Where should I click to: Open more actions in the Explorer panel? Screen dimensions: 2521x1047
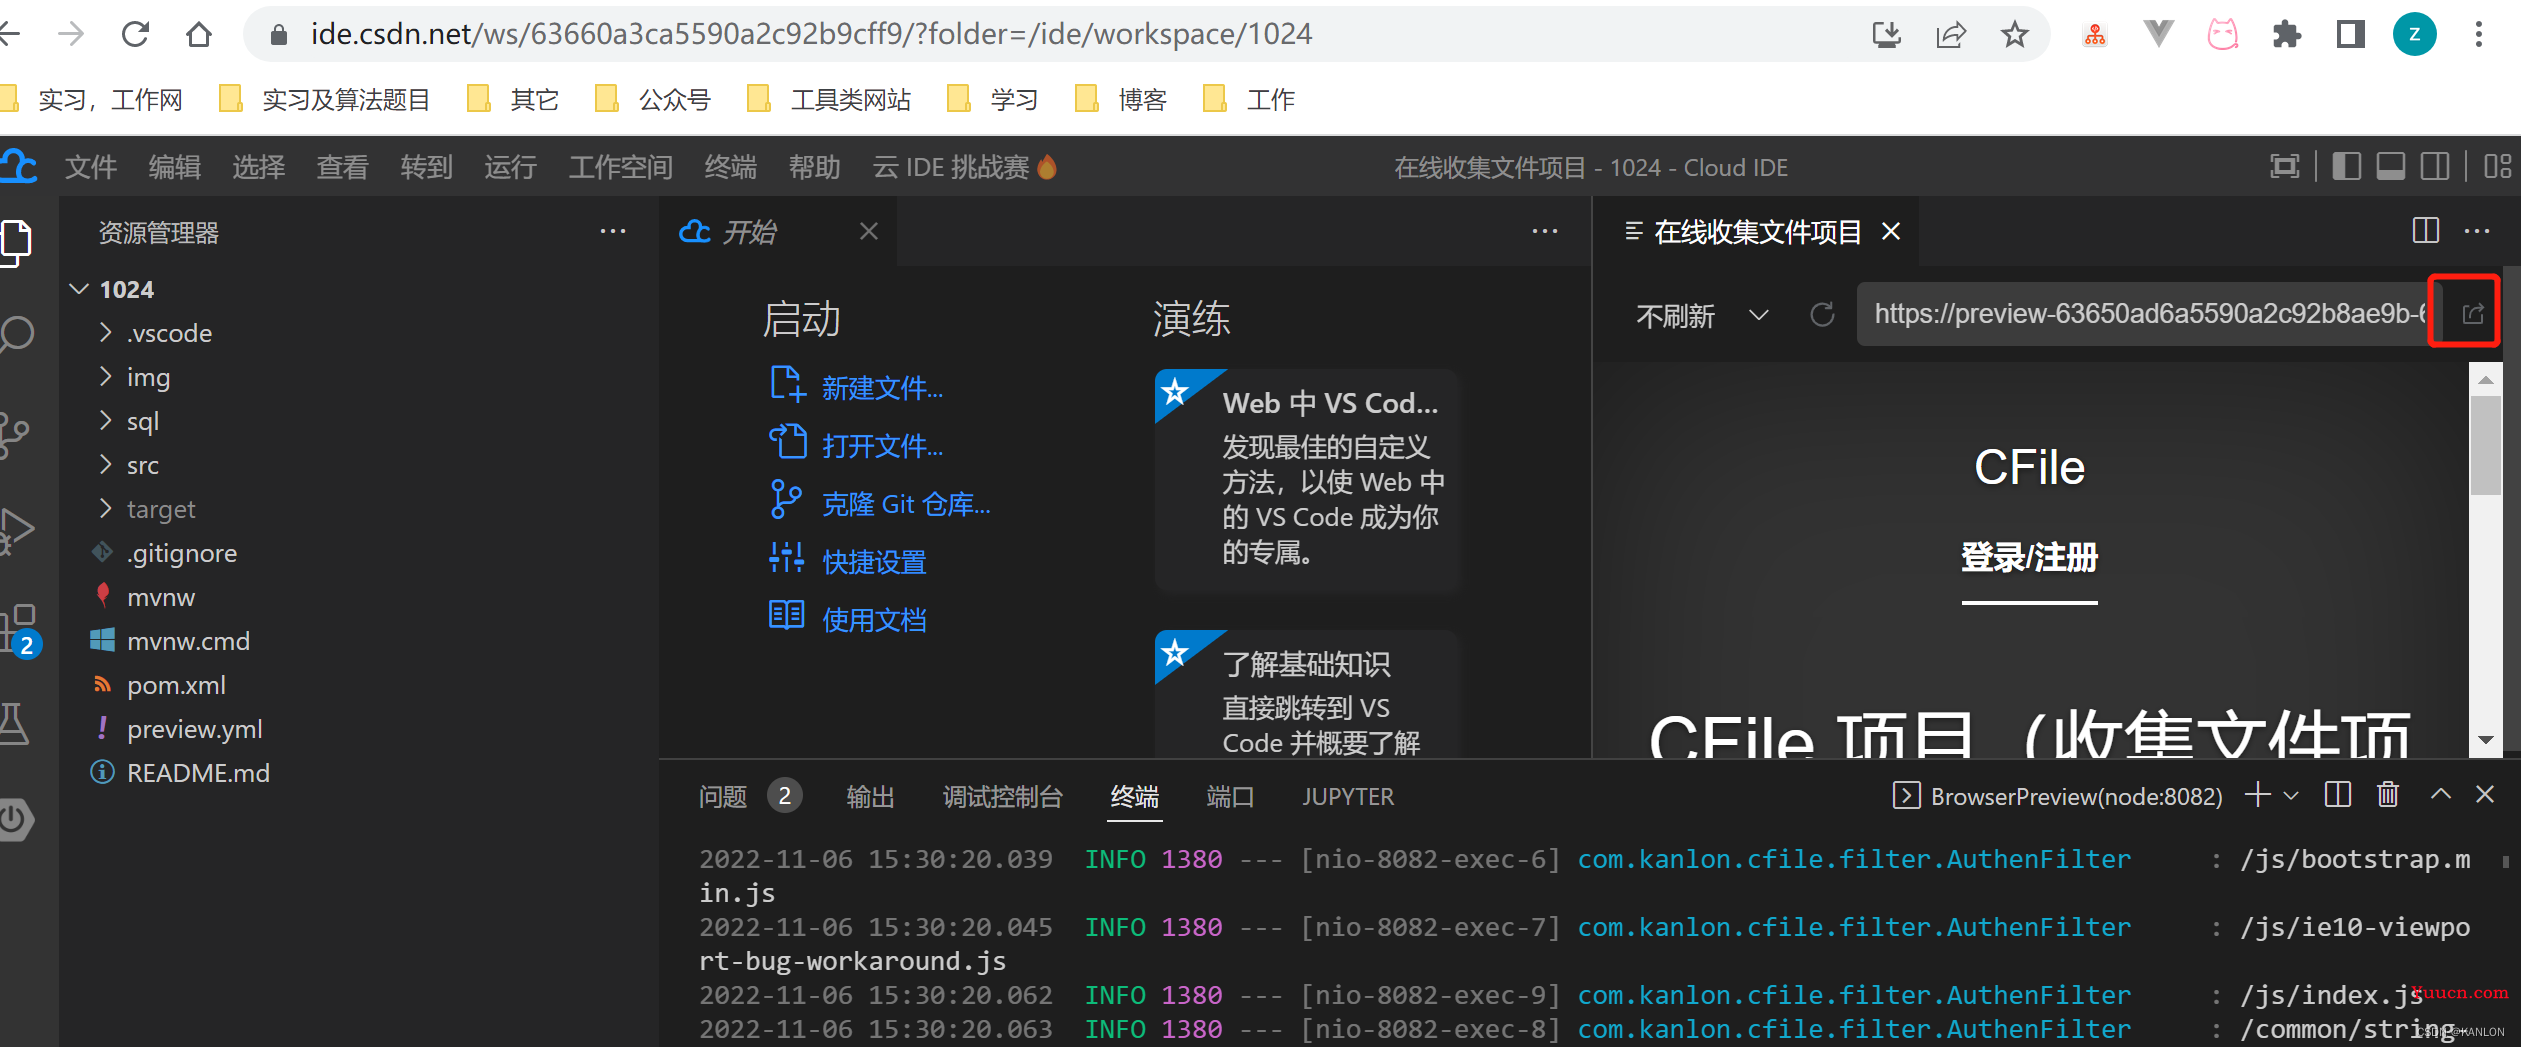point(613,232)
